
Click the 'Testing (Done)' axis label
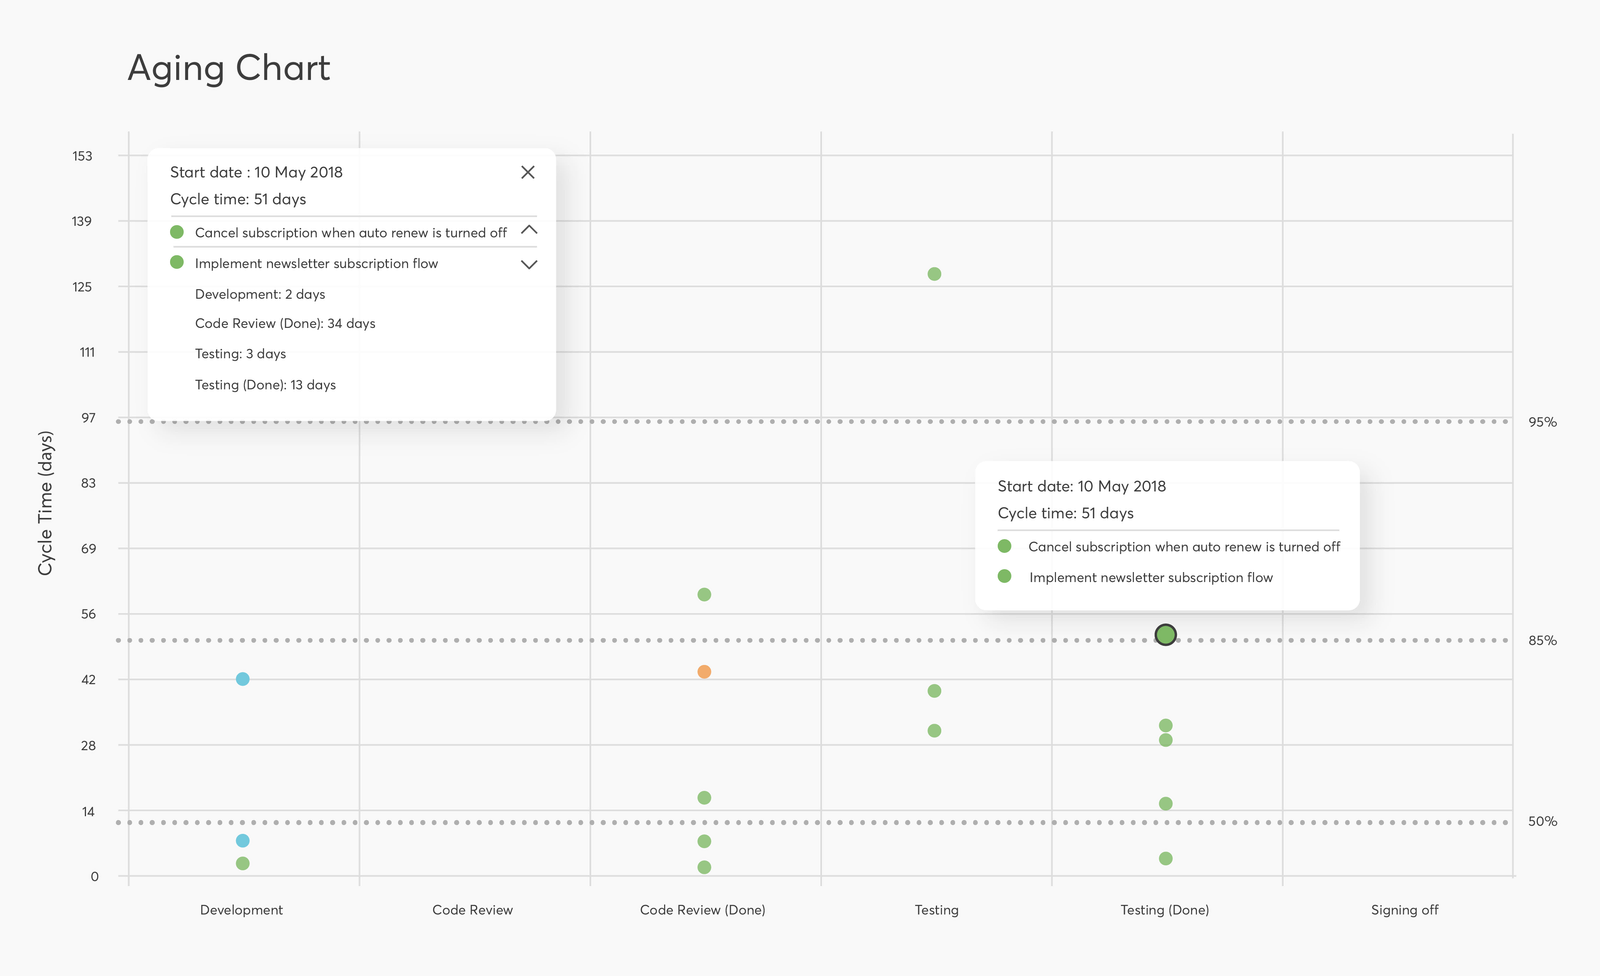[1164, 910]
